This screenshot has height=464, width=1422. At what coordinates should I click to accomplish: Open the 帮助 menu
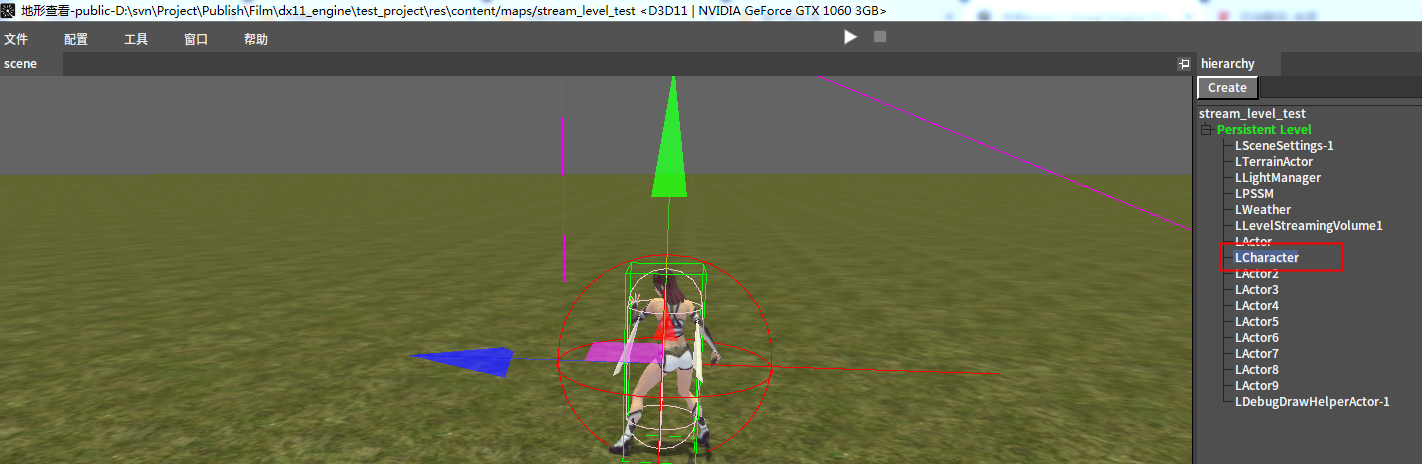click(256, 39)
